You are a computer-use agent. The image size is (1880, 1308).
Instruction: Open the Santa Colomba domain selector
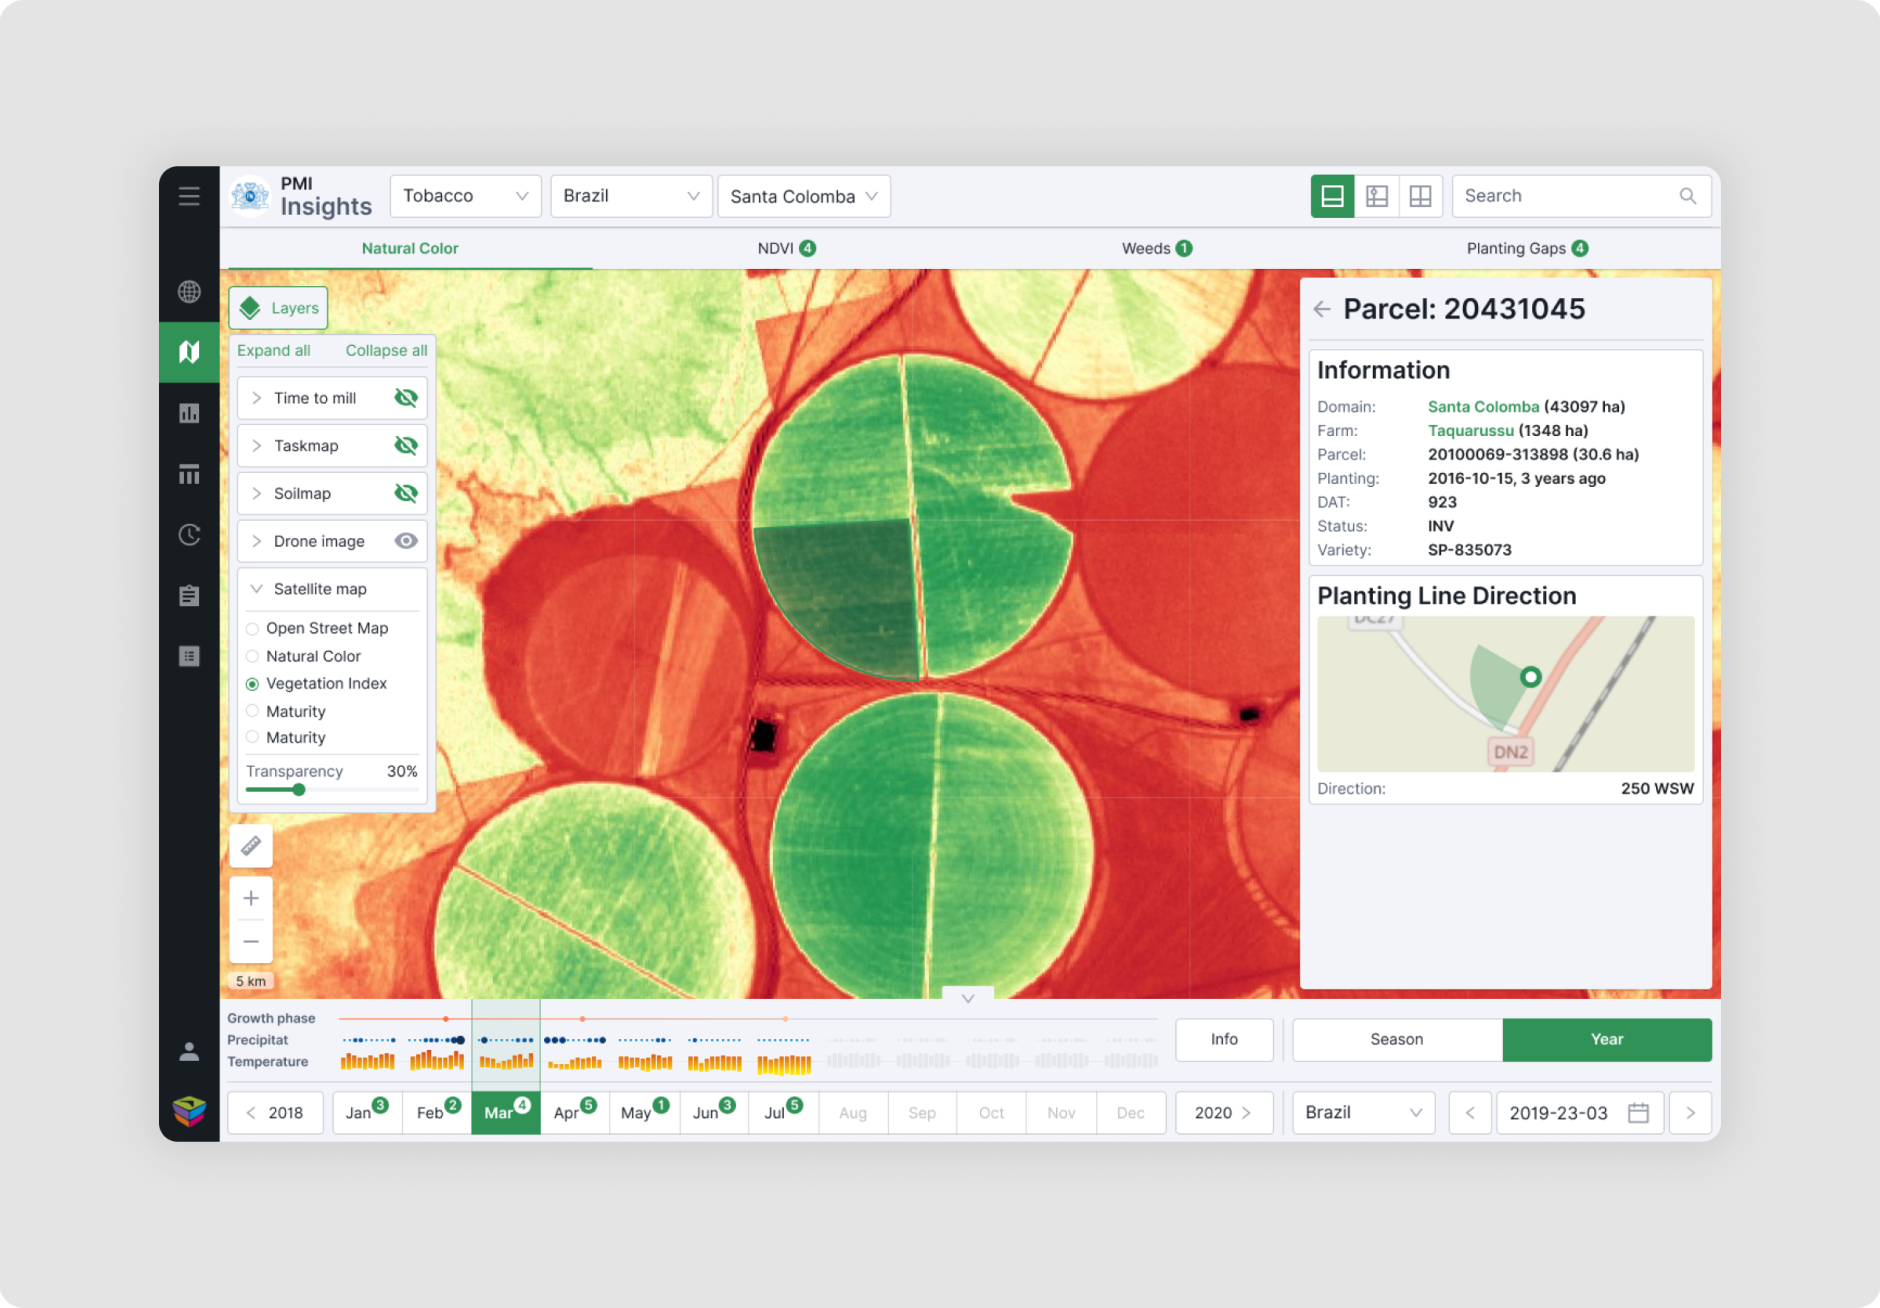[803, 196]
